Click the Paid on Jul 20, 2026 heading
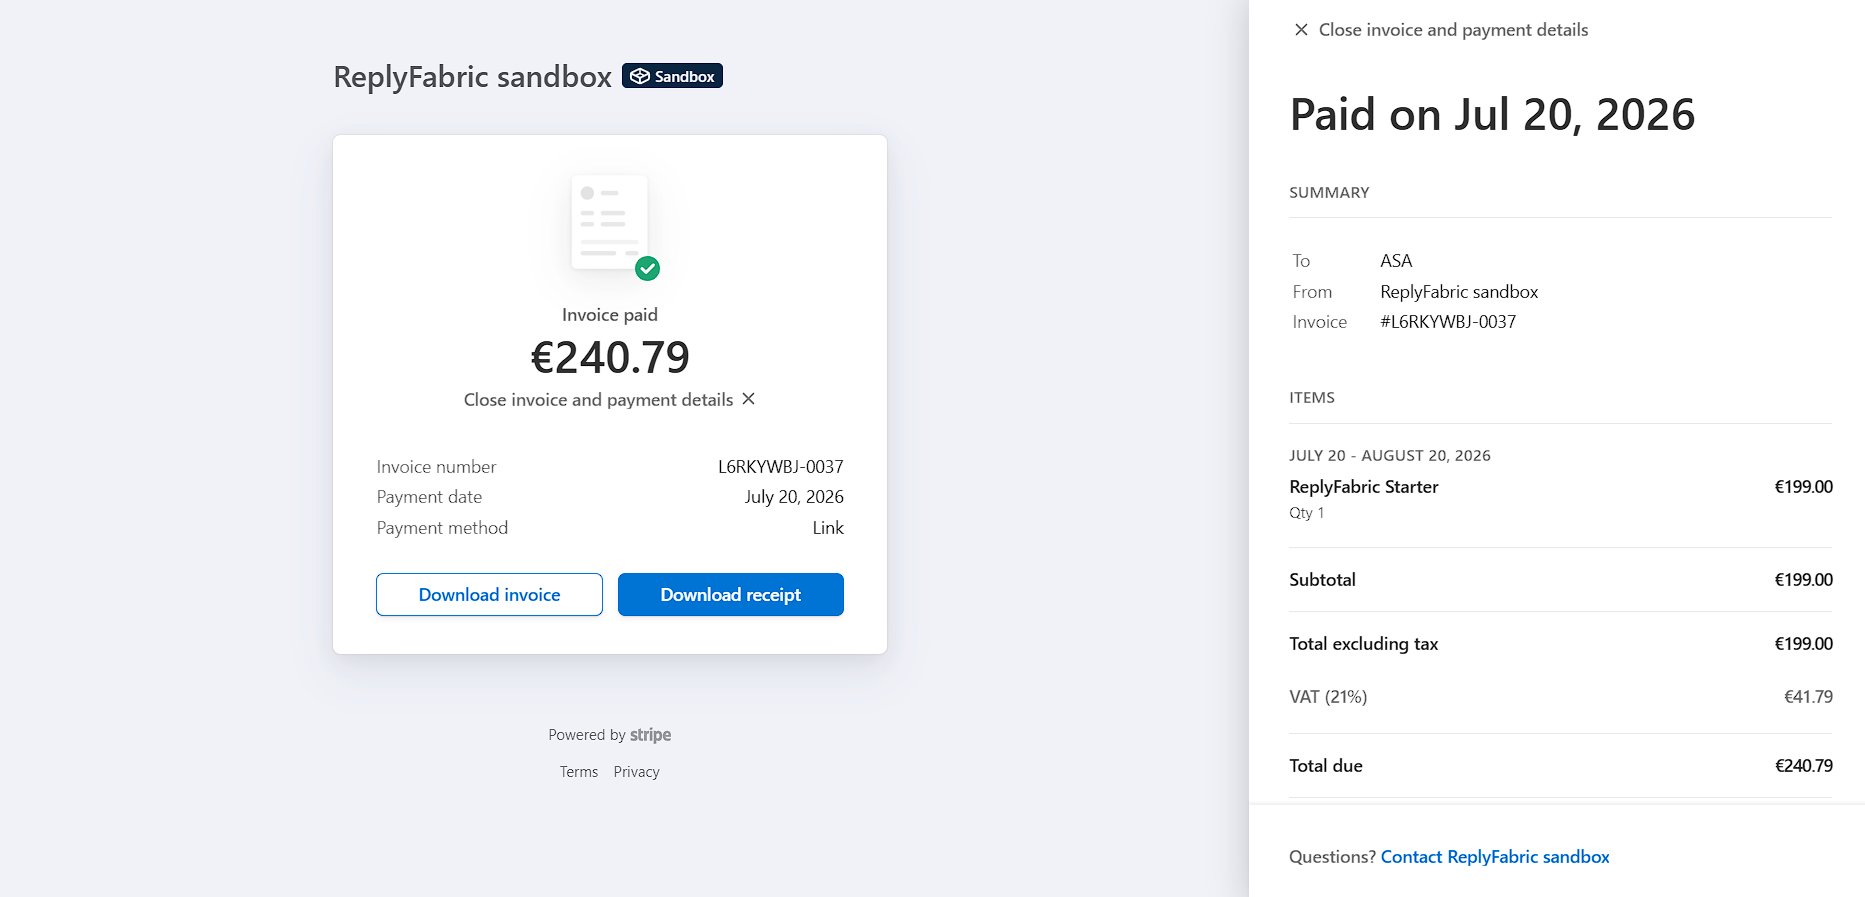The image size is (1865, 897). pyautogui.click(x=1492, y=115)
